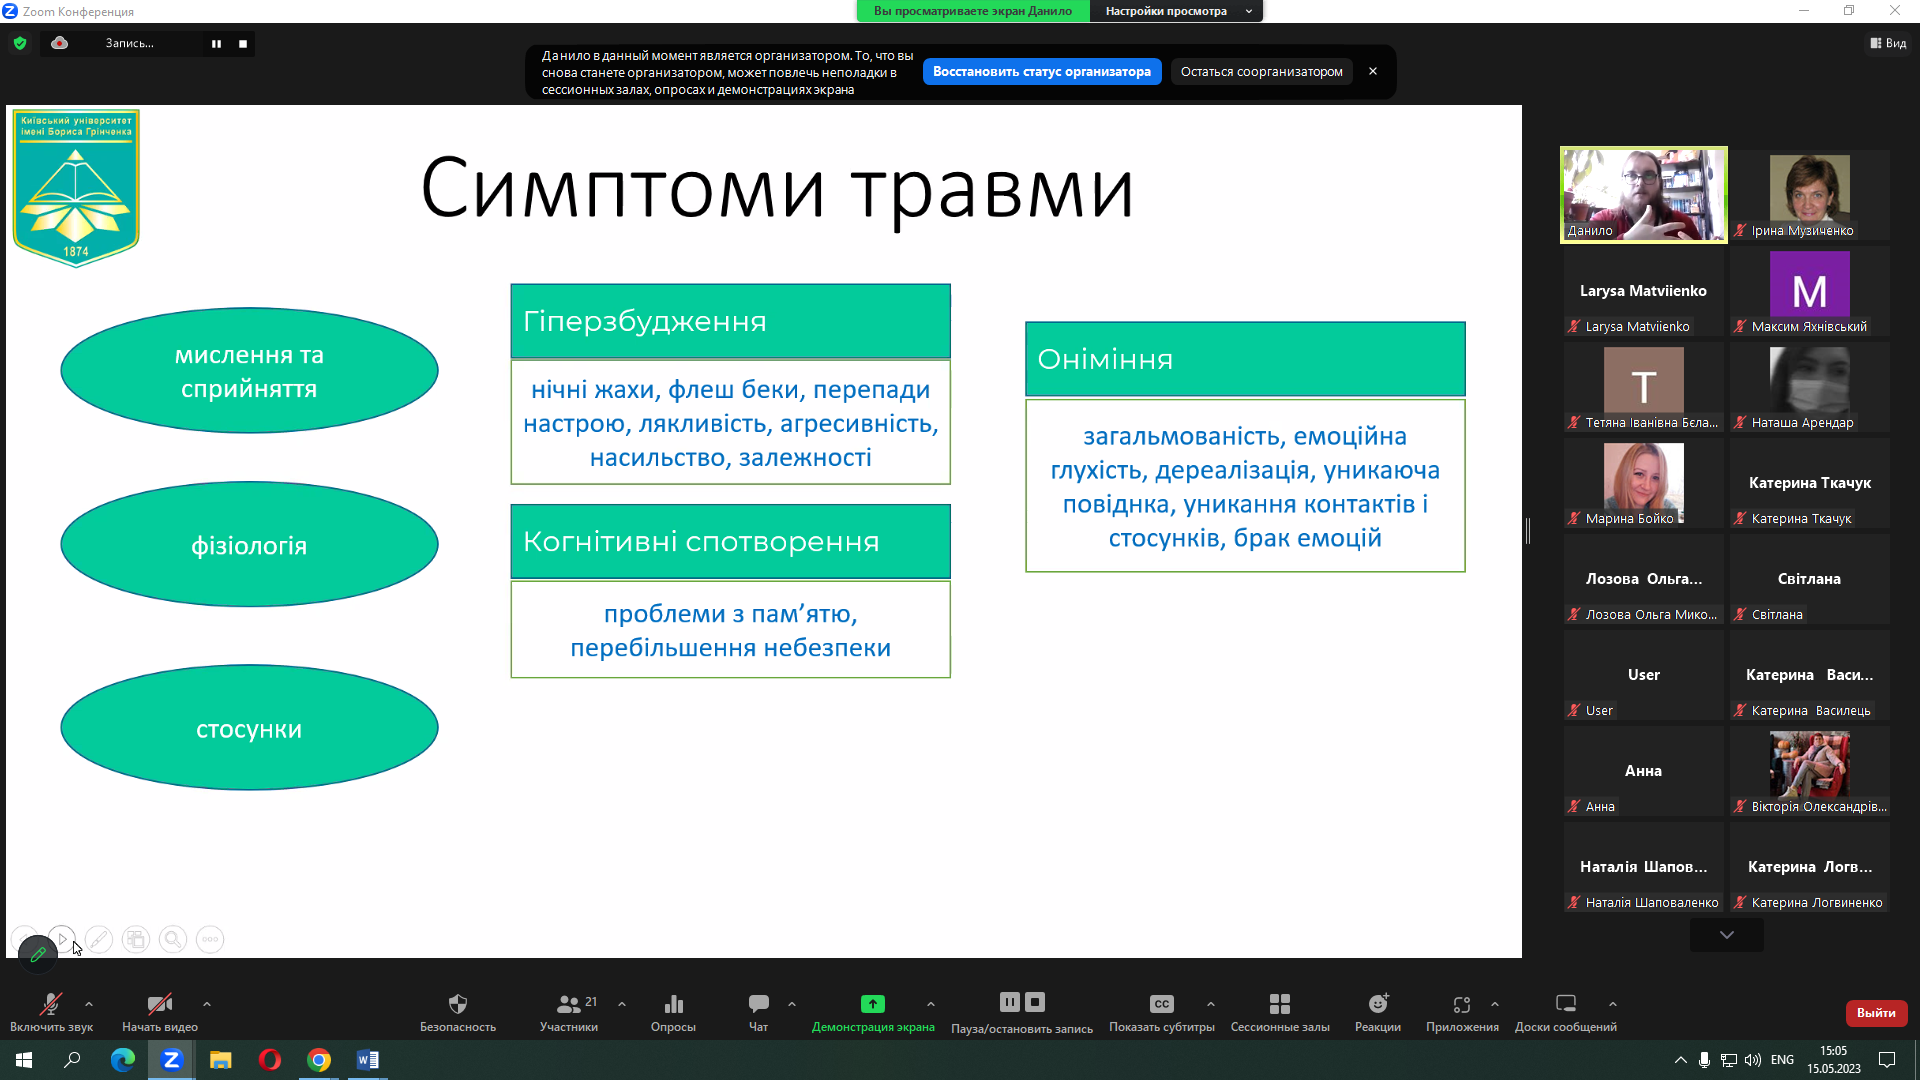Viewport: 1920px width, 1080px height.
Task: Open the Вид view menu
Action: [1888, 43]
